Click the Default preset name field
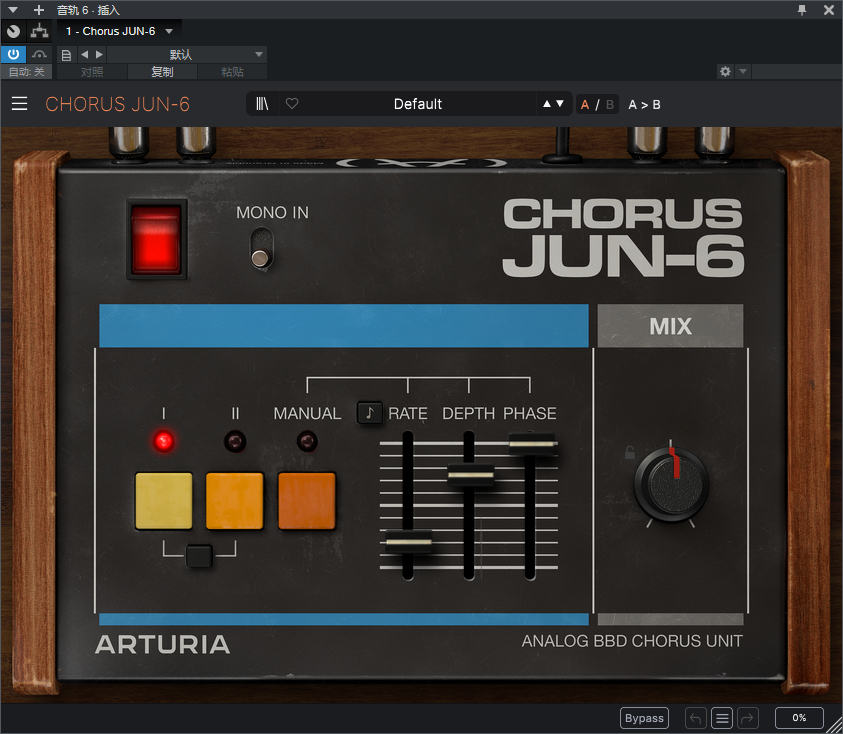The width and height of the screenshot is (843, 734). [418, 104]
